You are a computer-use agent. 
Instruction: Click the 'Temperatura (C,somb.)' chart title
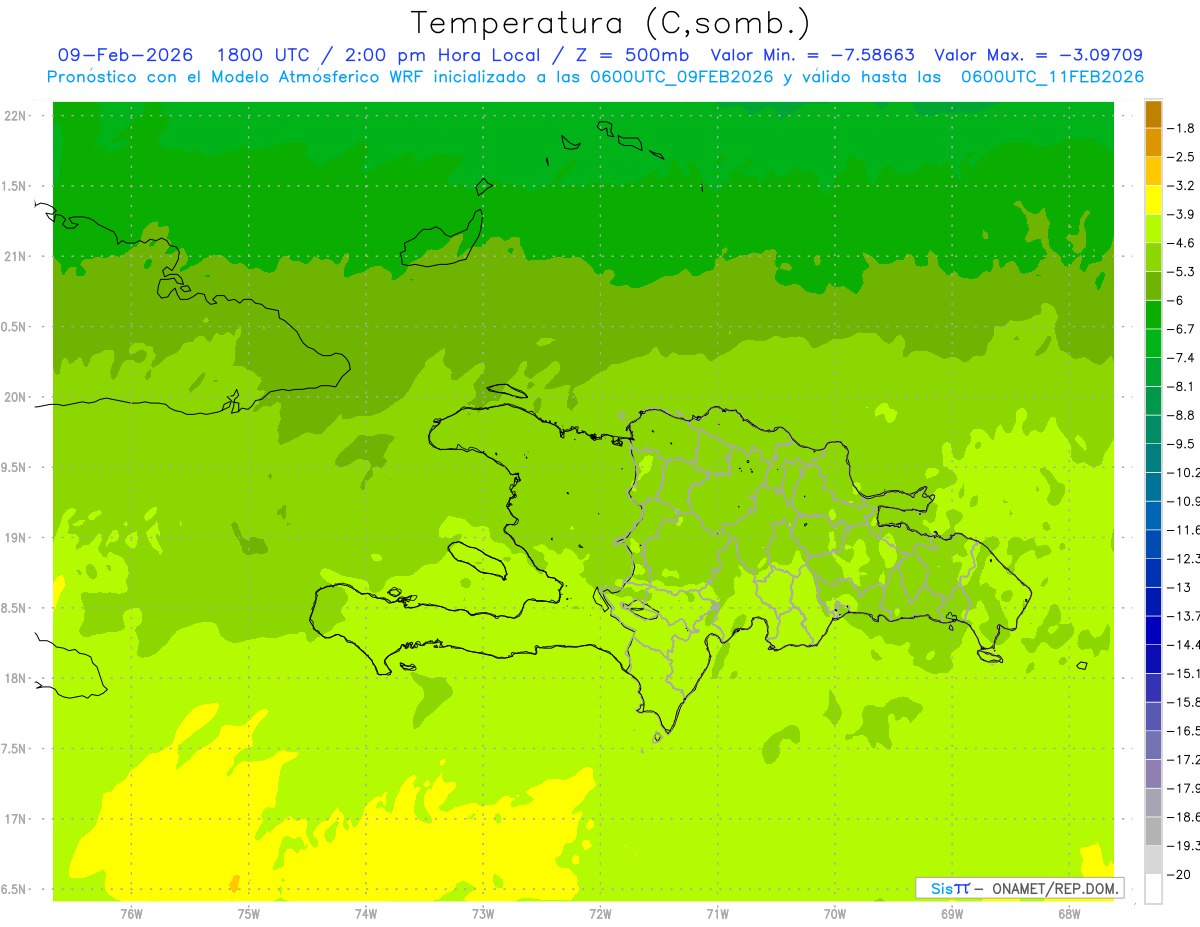coord(611,23)
